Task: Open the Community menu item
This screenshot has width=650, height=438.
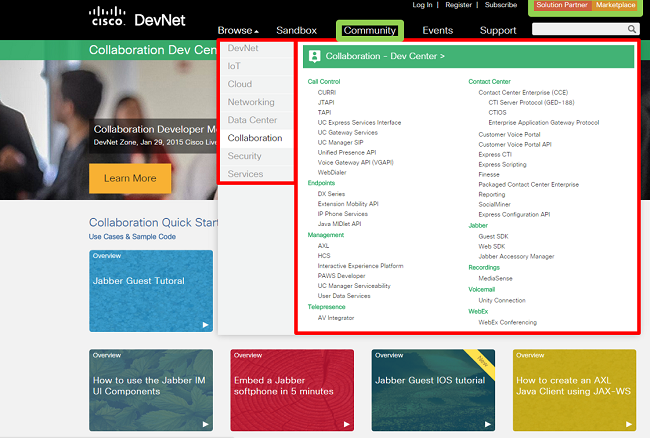Action: click(369, 30)
